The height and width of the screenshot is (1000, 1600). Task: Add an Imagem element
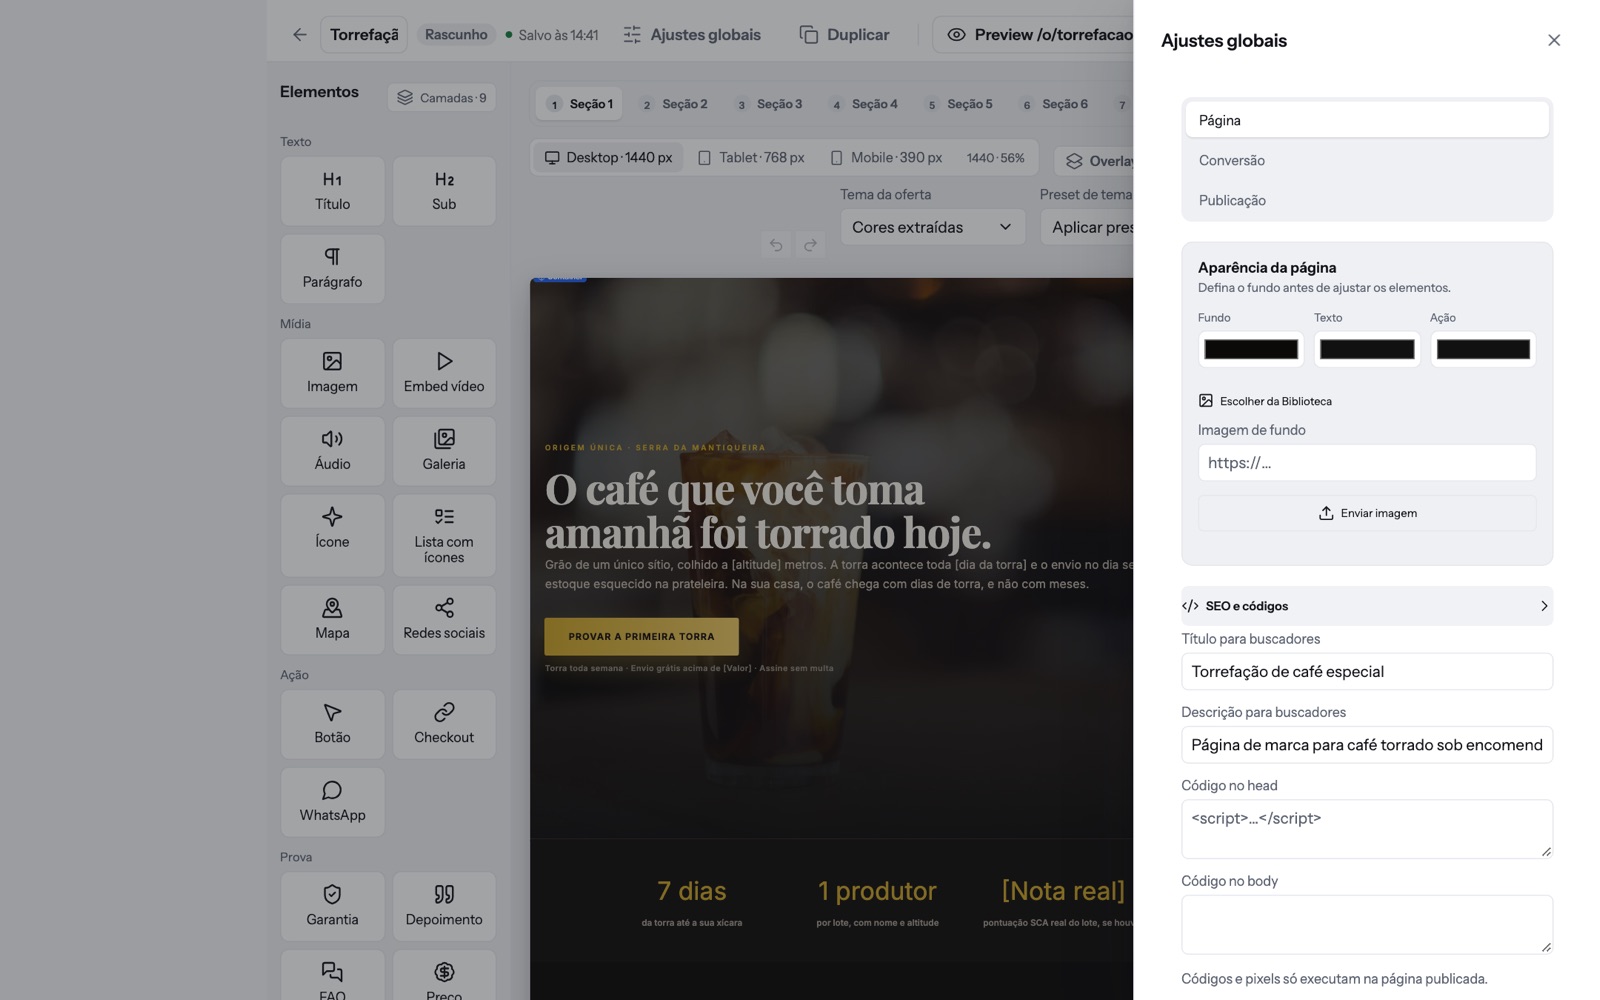(x=332, y=373)
